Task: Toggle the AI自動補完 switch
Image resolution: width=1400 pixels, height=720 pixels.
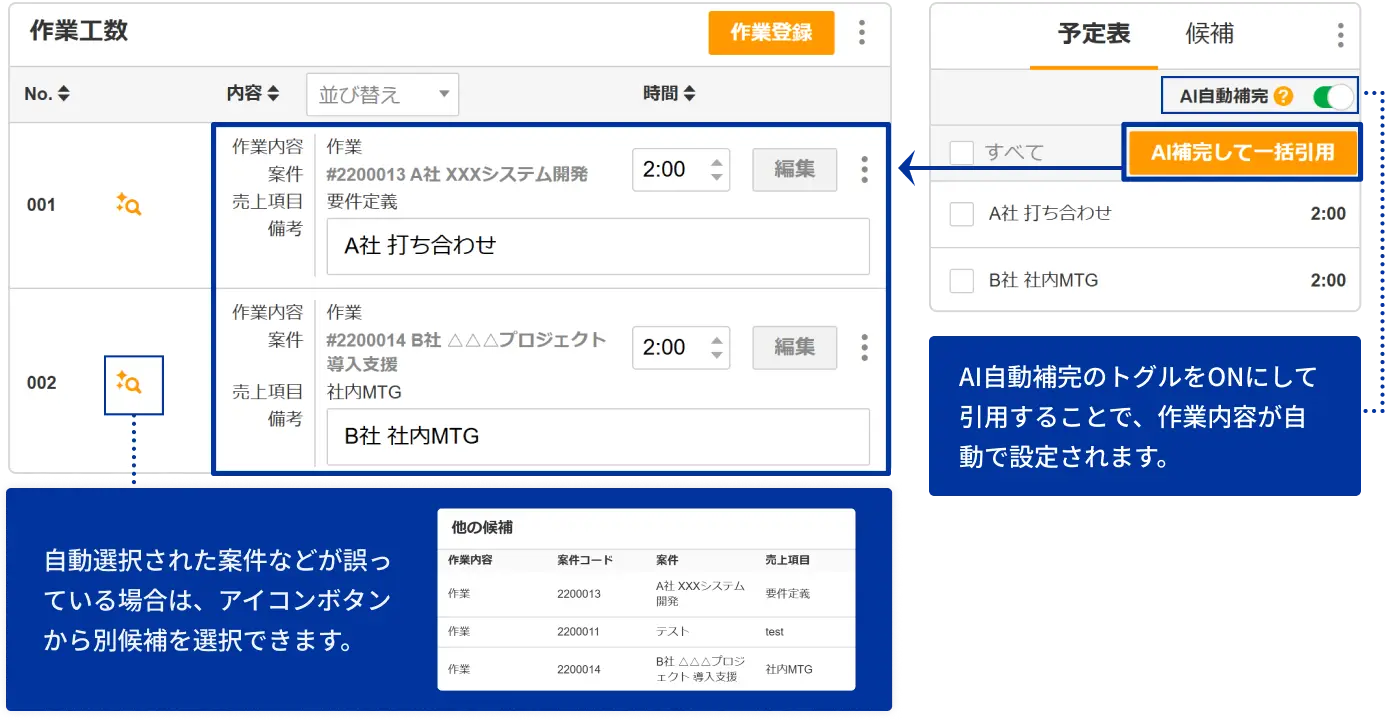Action: pos(1333,97)
